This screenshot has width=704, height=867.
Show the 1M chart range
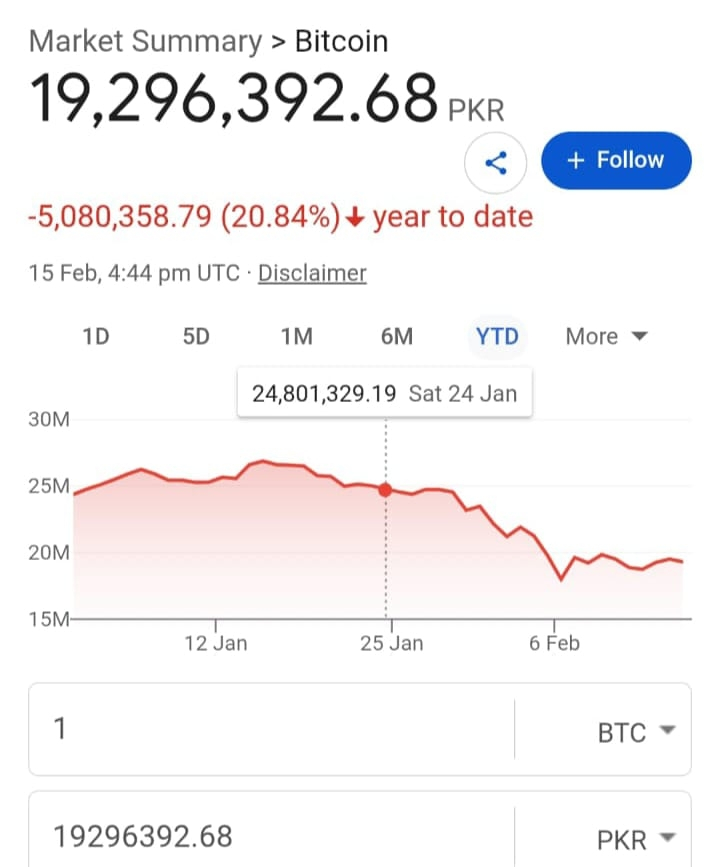[x=296, y=336]
